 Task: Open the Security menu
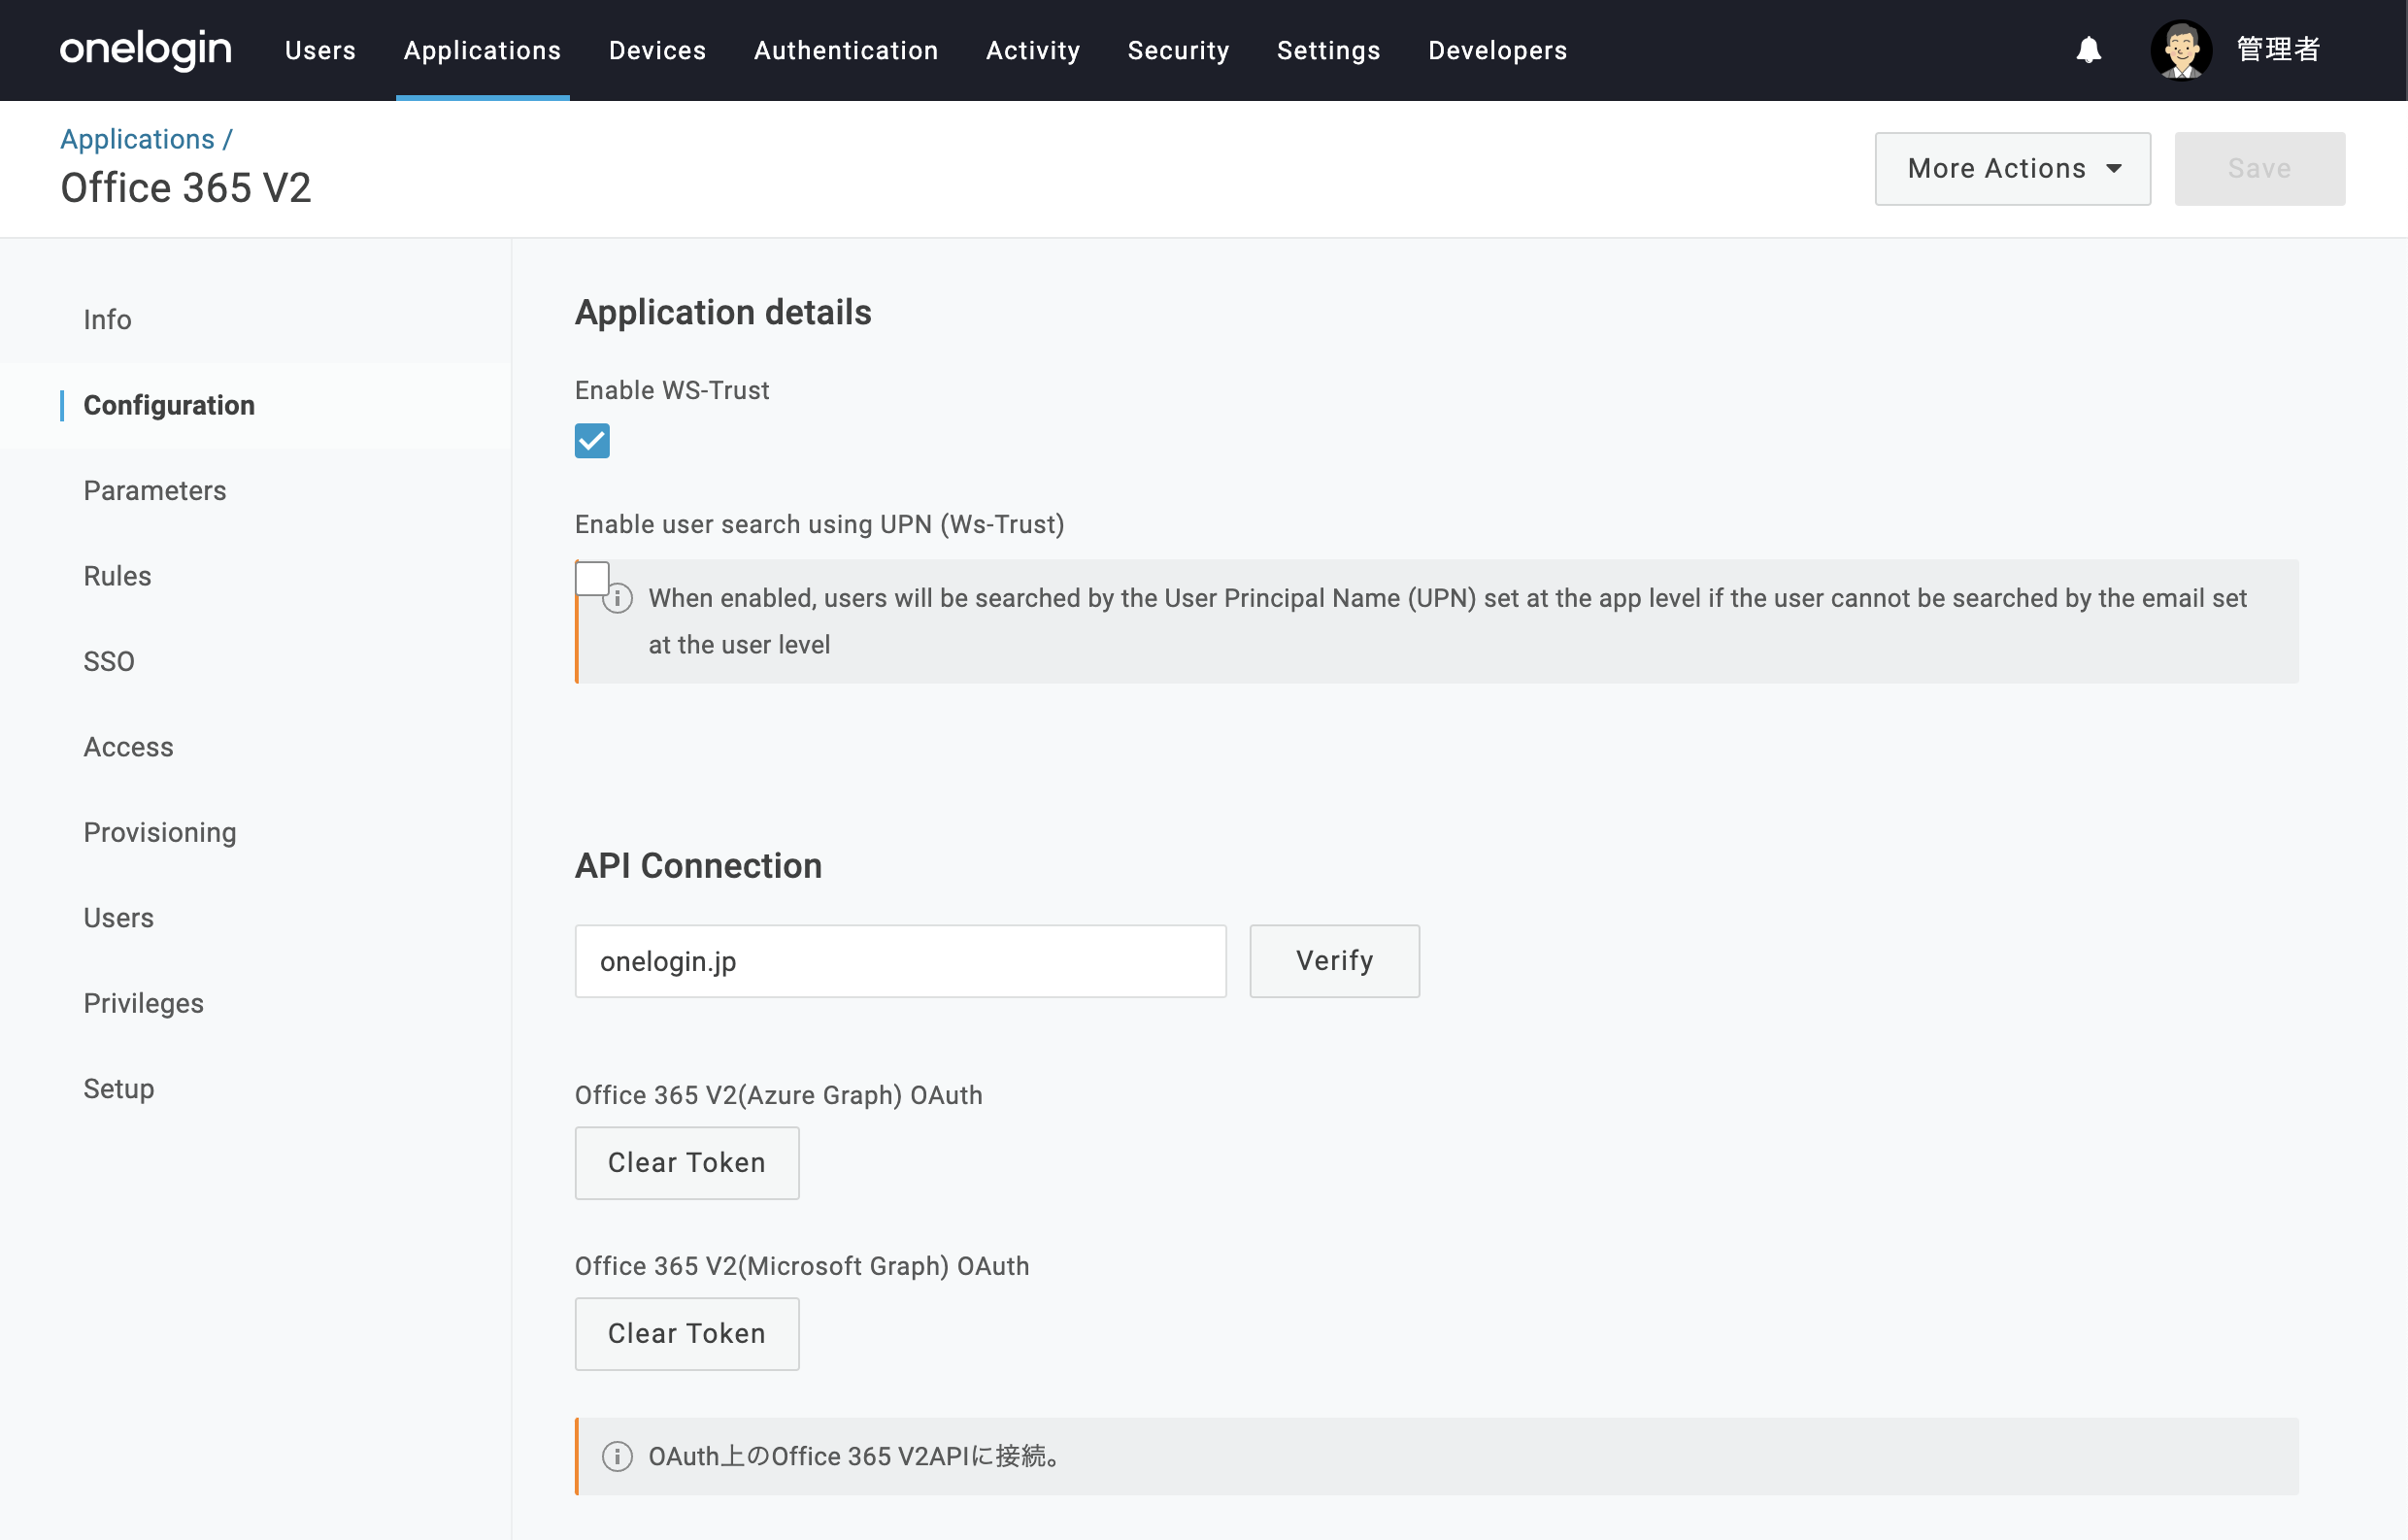(1179, 50)
